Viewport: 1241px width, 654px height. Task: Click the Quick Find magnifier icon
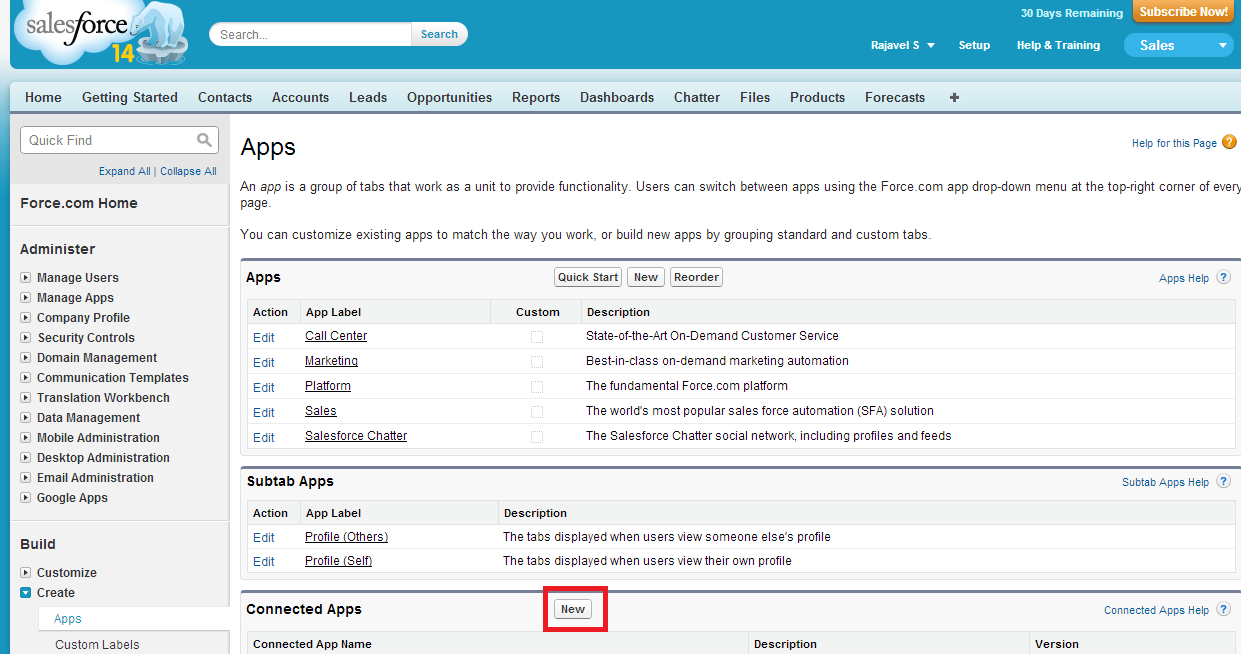coord(204,140)
